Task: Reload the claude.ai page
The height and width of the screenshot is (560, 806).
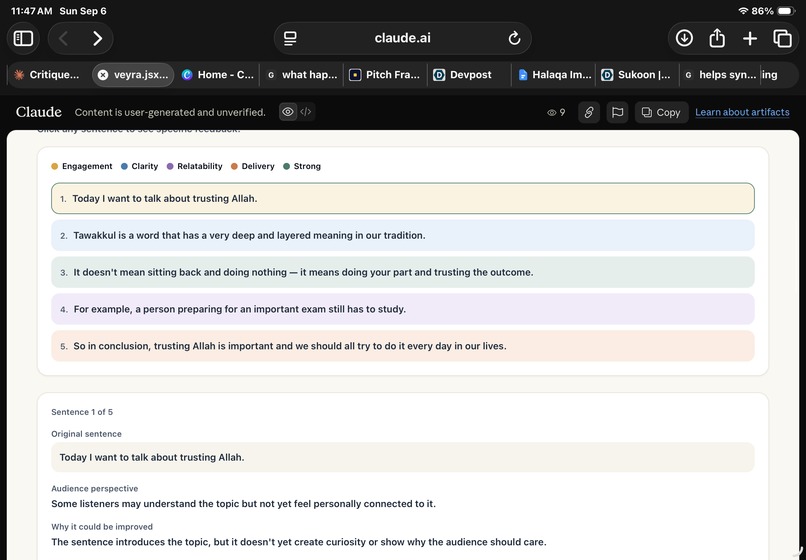Action: point(514,39)
